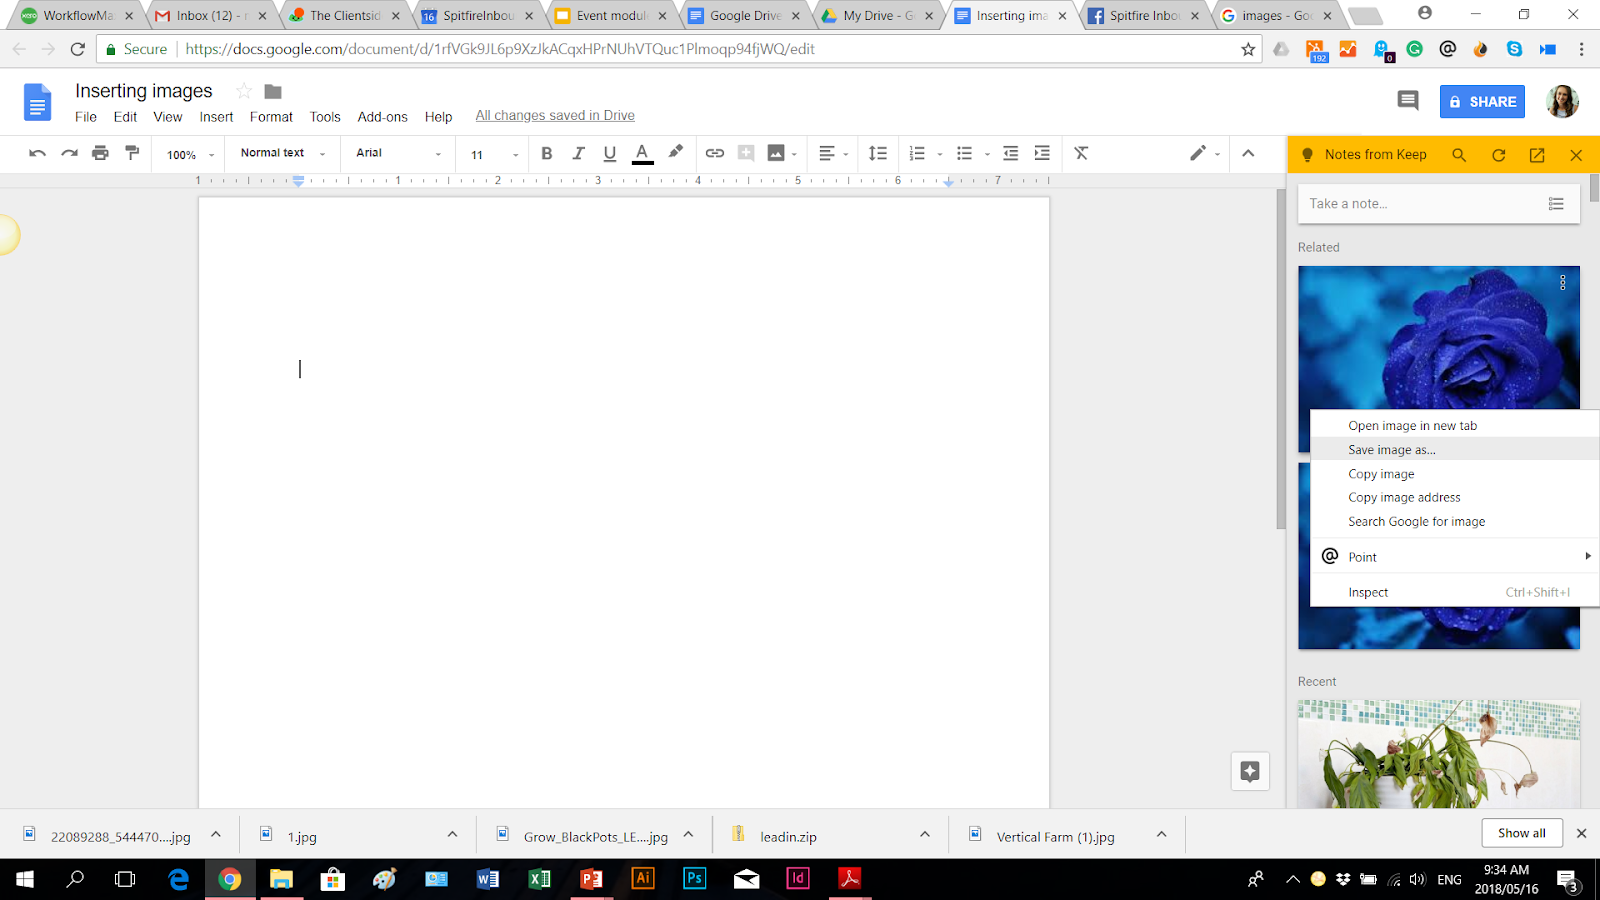Choose Inspect in the context menu
This screenshot has width=1600, height=900.
click(1454, 592)
